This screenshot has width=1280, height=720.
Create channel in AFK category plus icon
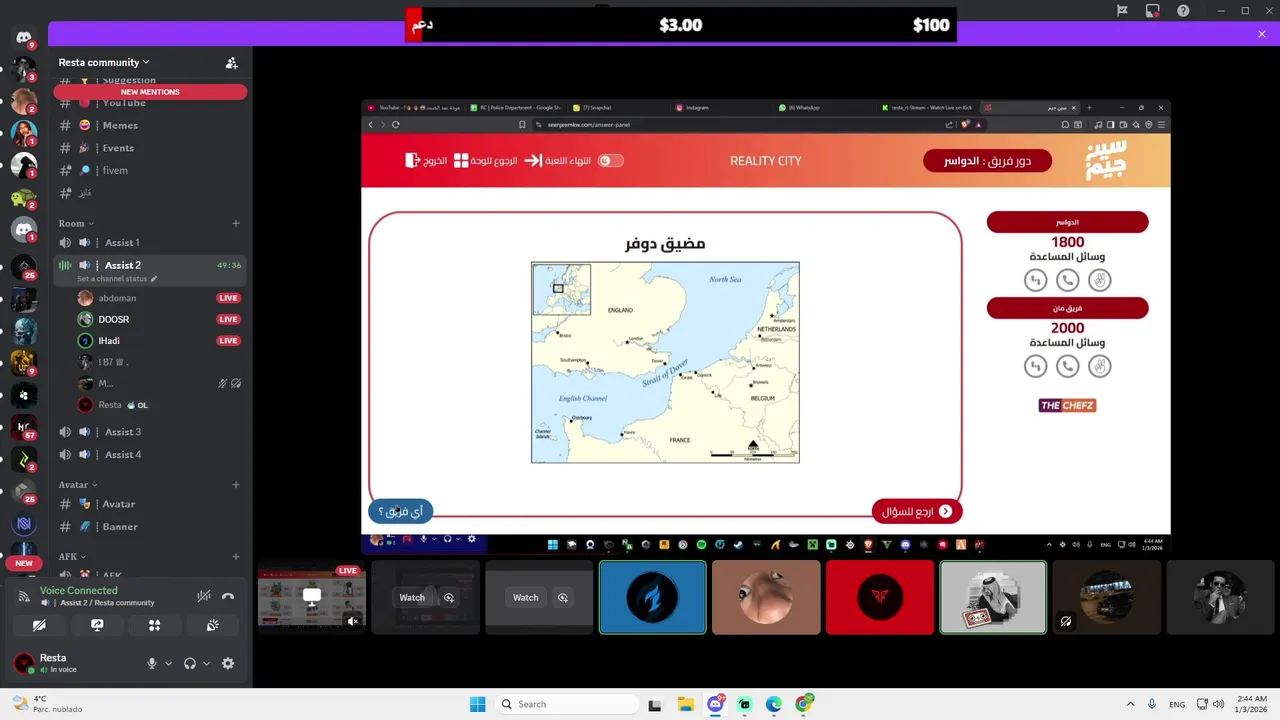click(236, 556)
